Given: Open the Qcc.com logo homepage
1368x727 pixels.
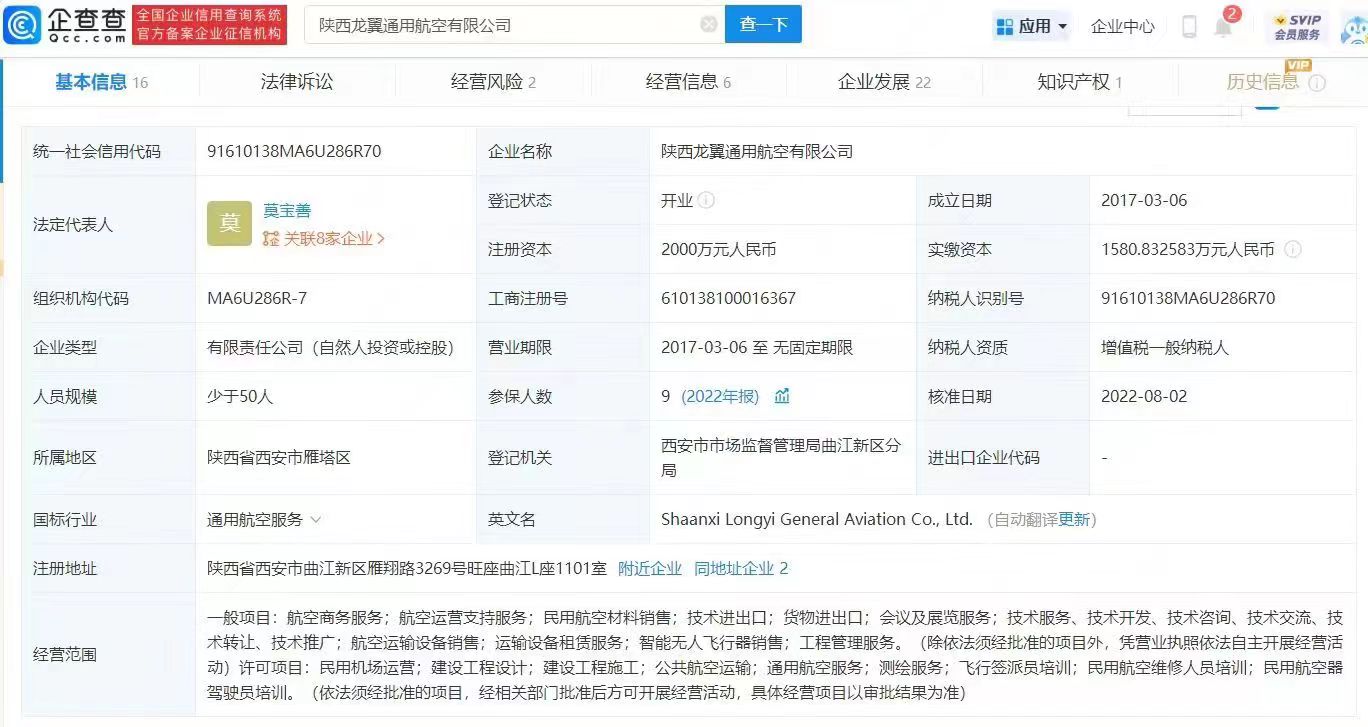Looking at the screenshot, I should click(66, 25).
